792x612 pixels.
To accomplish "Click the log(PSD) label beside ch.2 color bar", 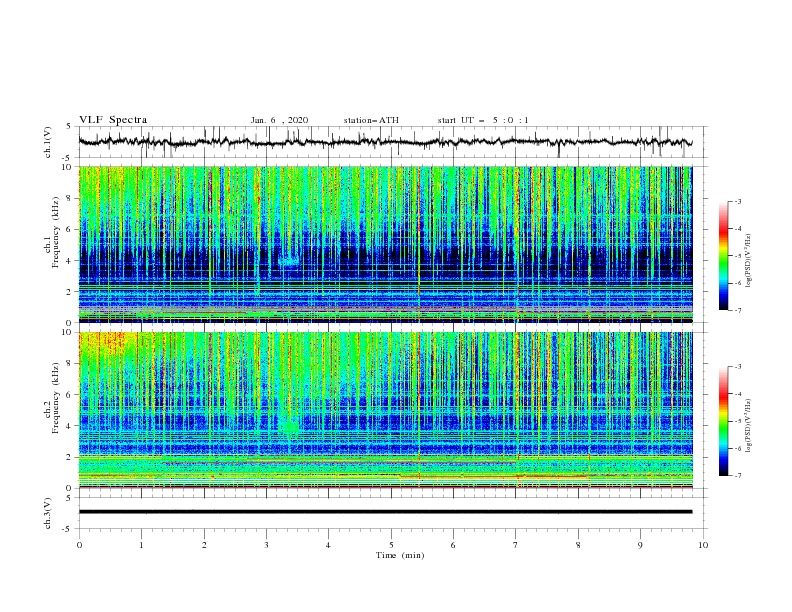I will 748,425.
